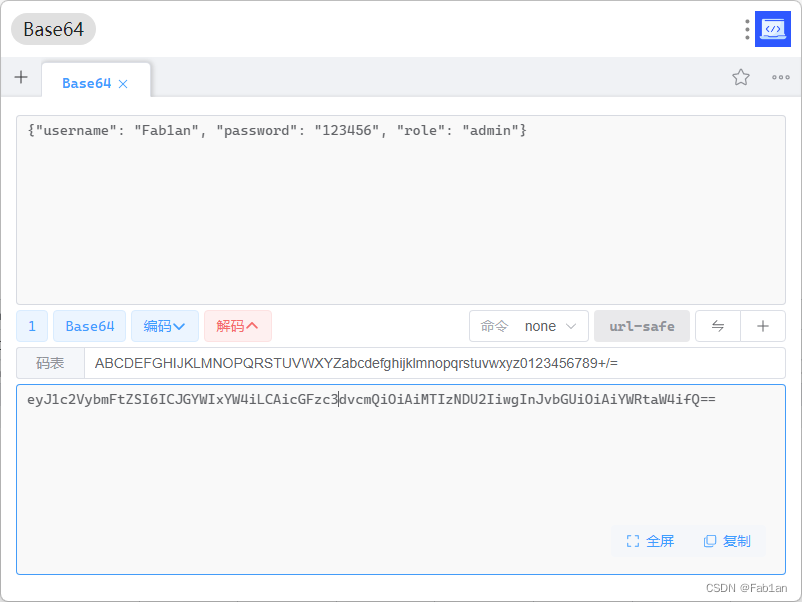Screen dimensions: 802x602
Task: Favorite this tool with the star icon
Action: click(740, 77)
